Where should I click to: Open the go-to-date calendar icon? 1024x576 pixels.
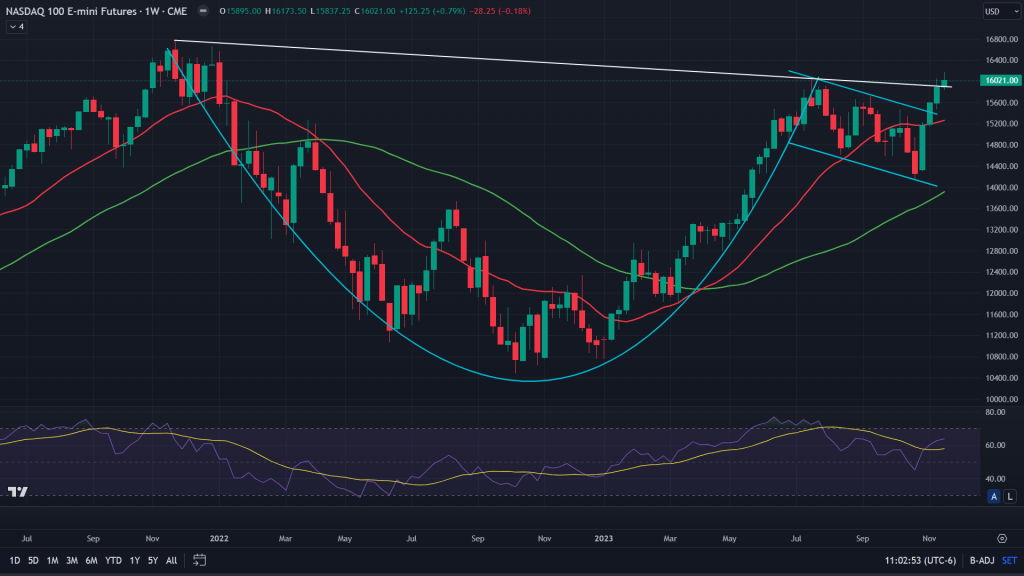coord(200,560)
